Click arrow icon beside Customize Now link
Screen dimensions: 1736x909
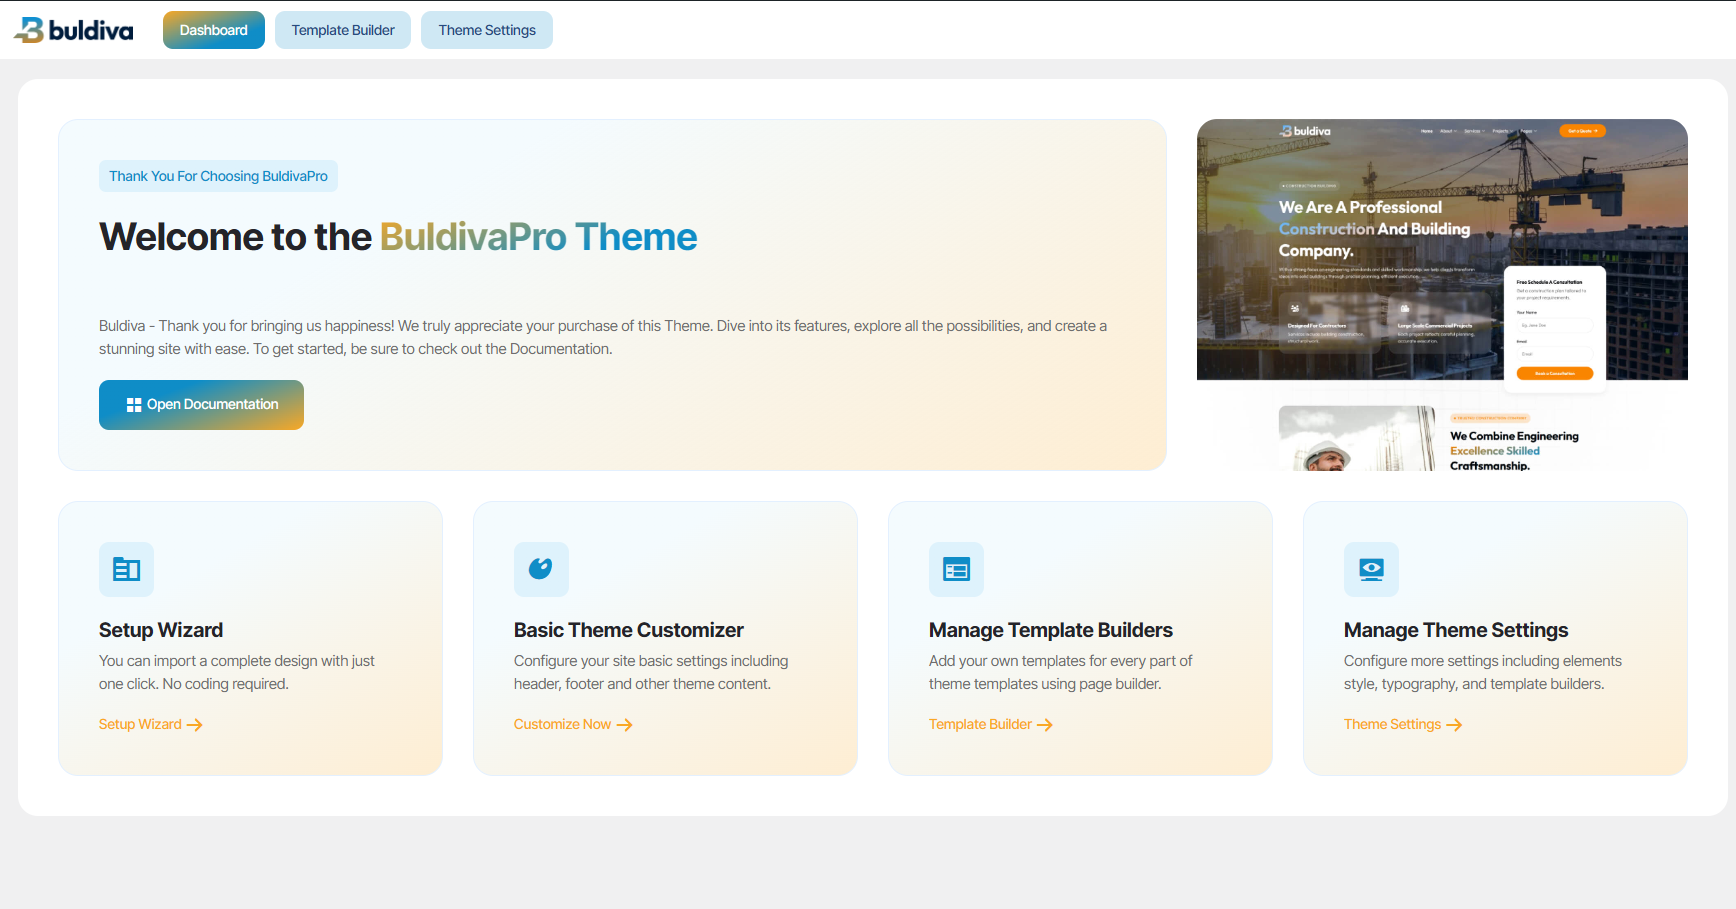[625, 725]
